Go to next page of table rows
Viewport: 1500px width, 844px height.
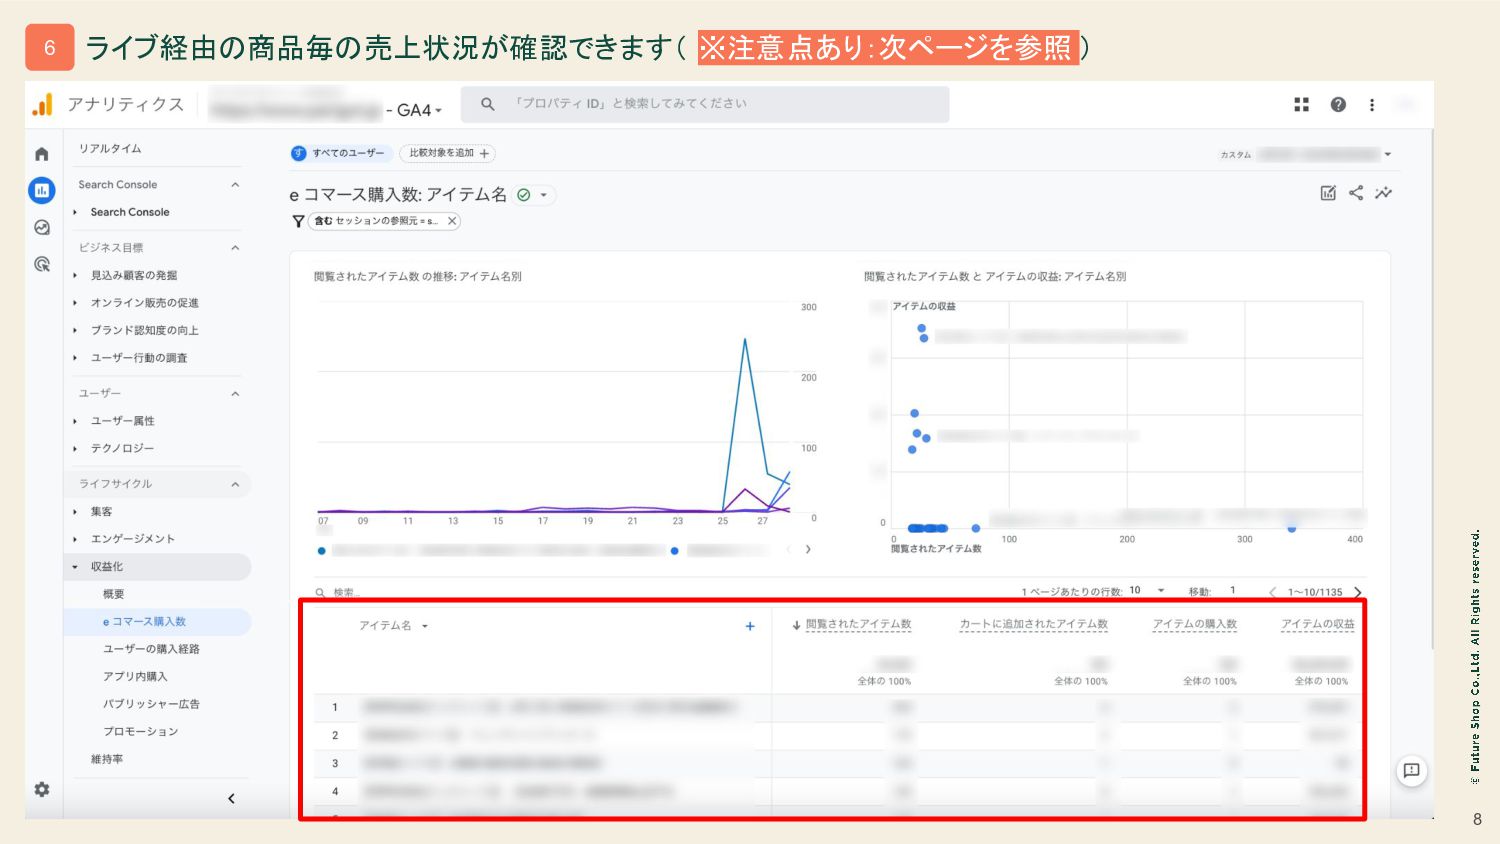1358,592
